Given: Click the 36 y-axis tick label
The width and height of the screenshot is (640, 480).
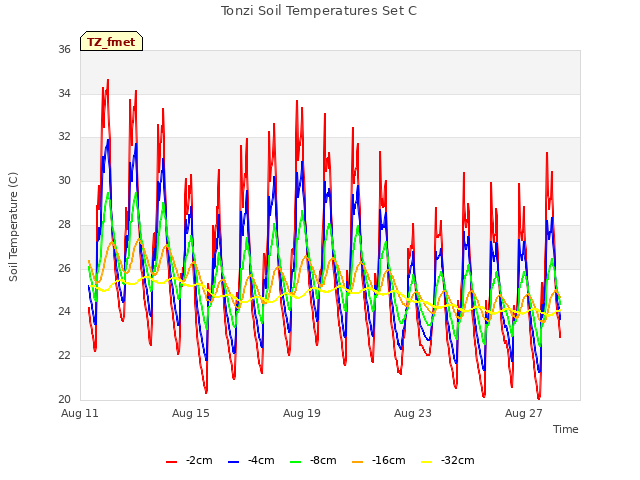Looking at the screenshot, I should click(x=64, y=50).
